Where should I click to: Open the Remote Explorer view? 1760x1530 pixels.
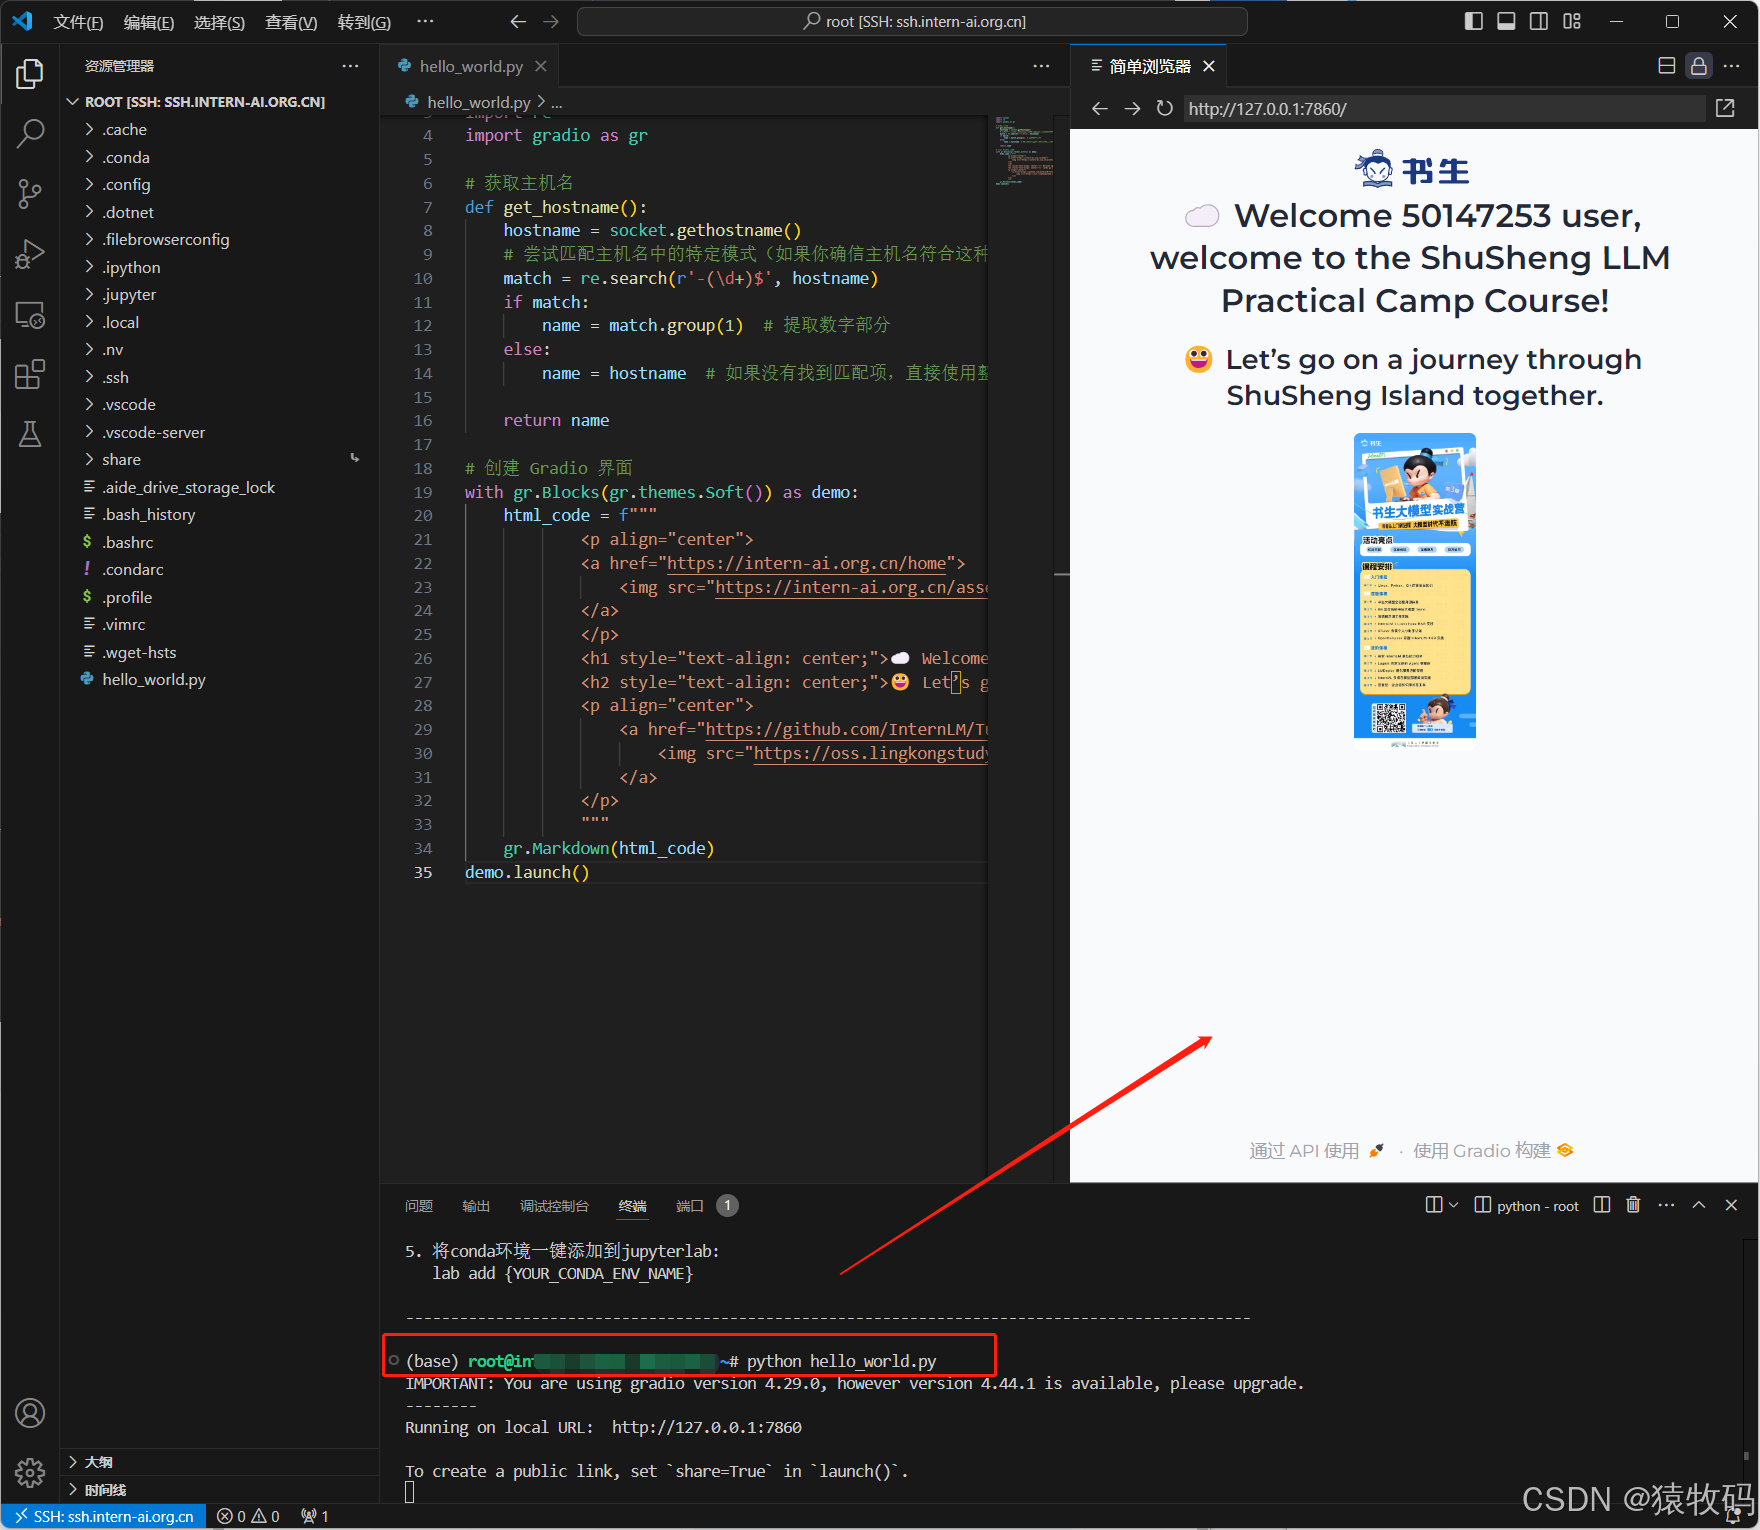[30, 315]
